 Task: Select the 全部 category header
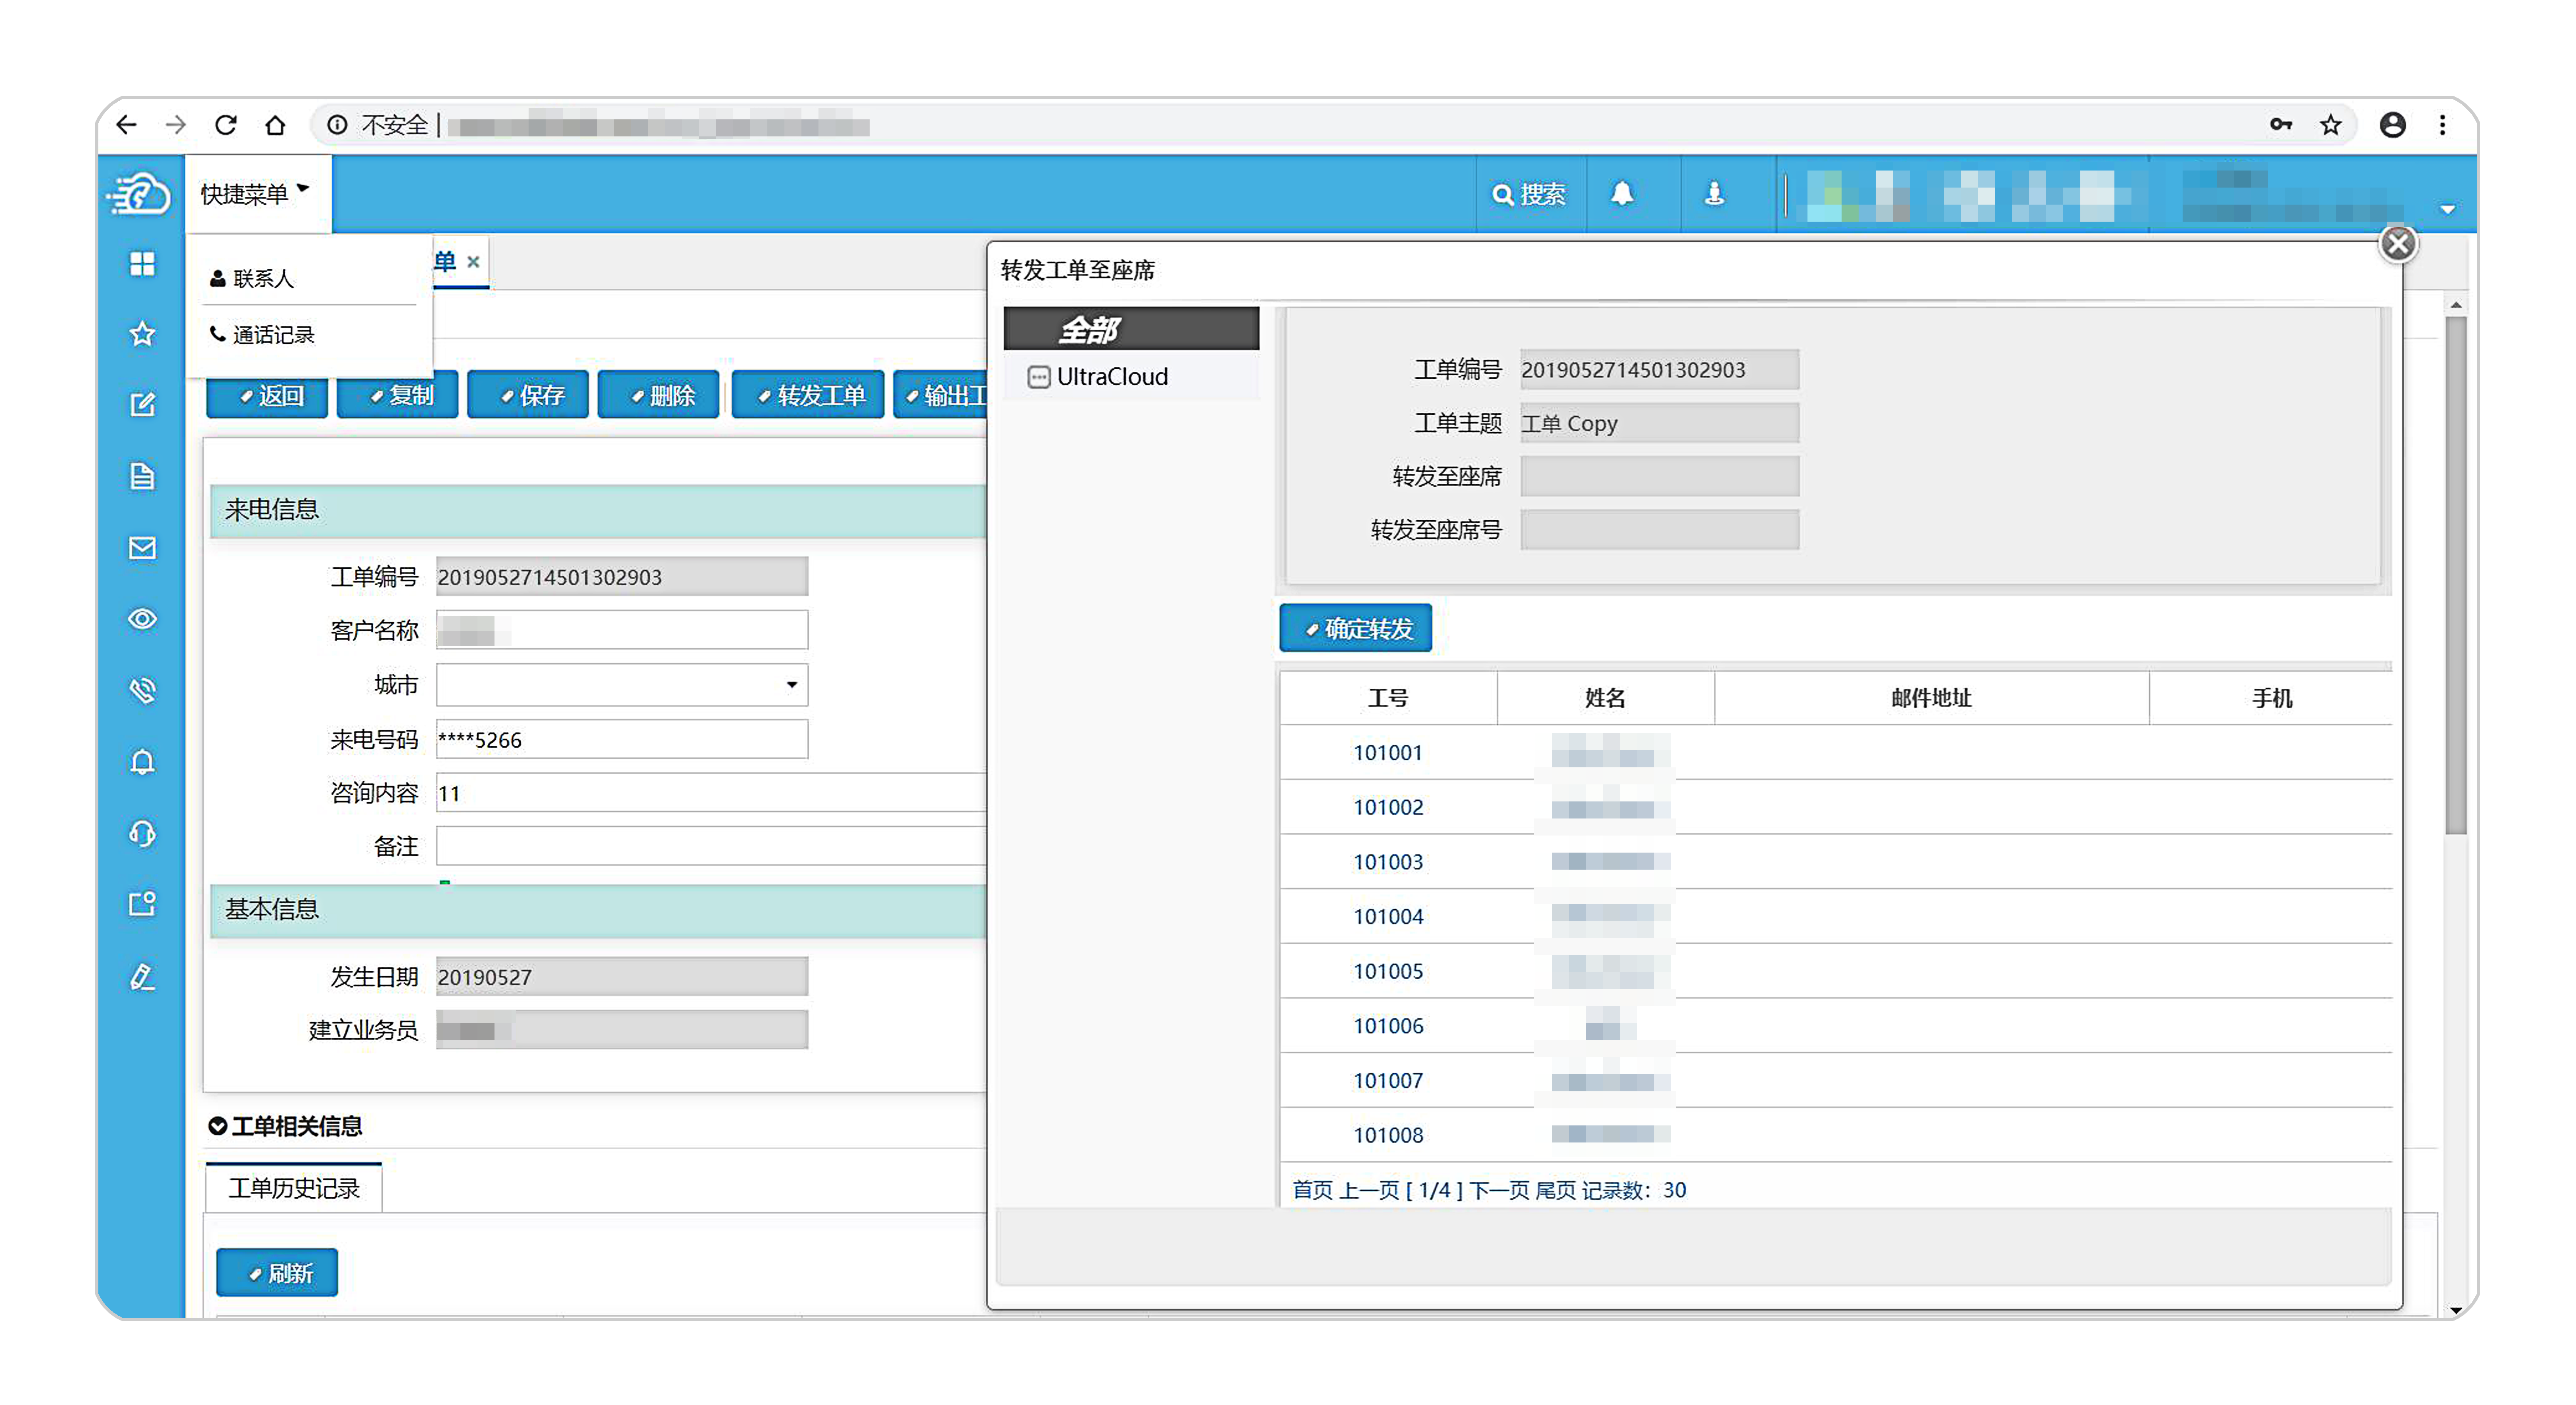pyautogui.click(x=1131, y=329)
